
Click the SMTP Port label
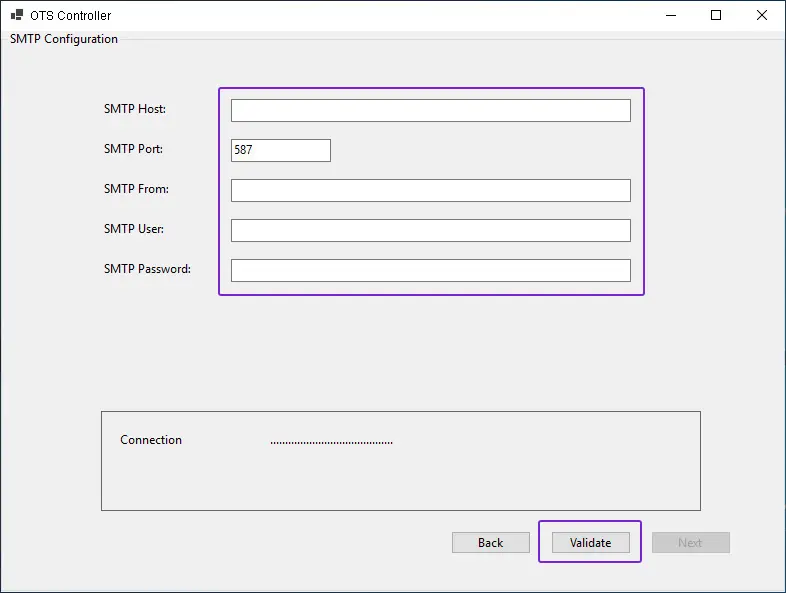[x=133, y=149]
